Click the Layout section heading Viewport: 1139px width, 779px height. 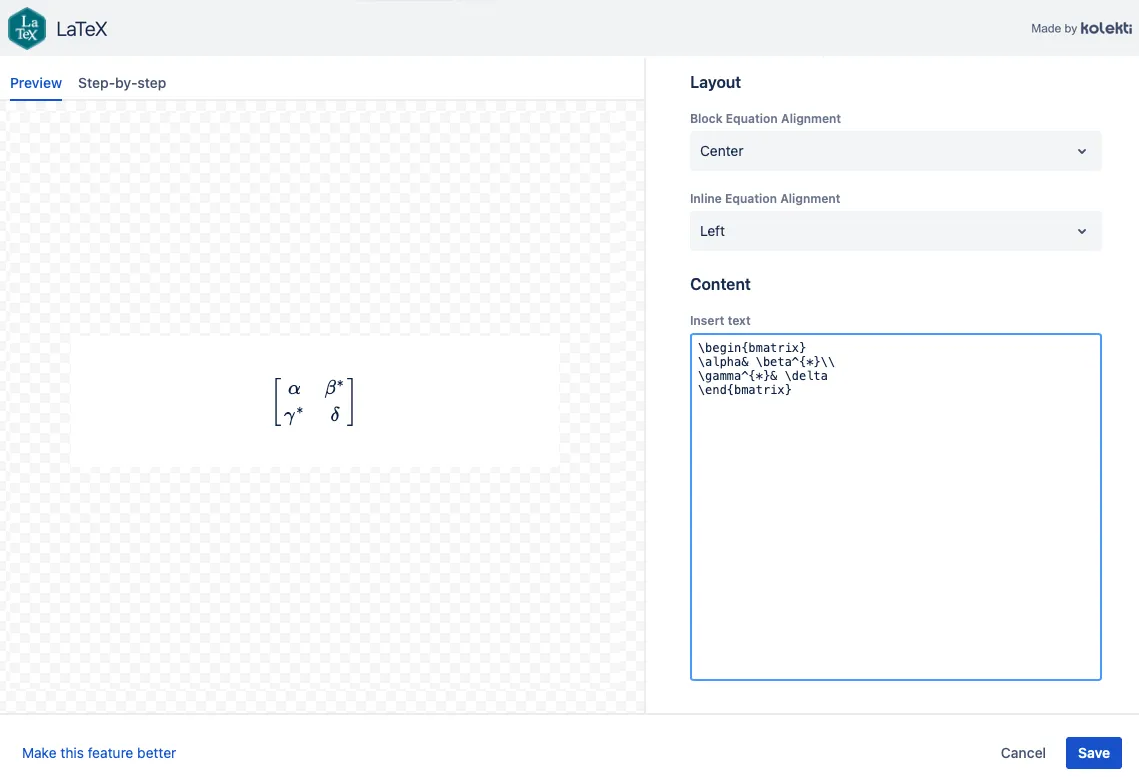tap(715, 82)
